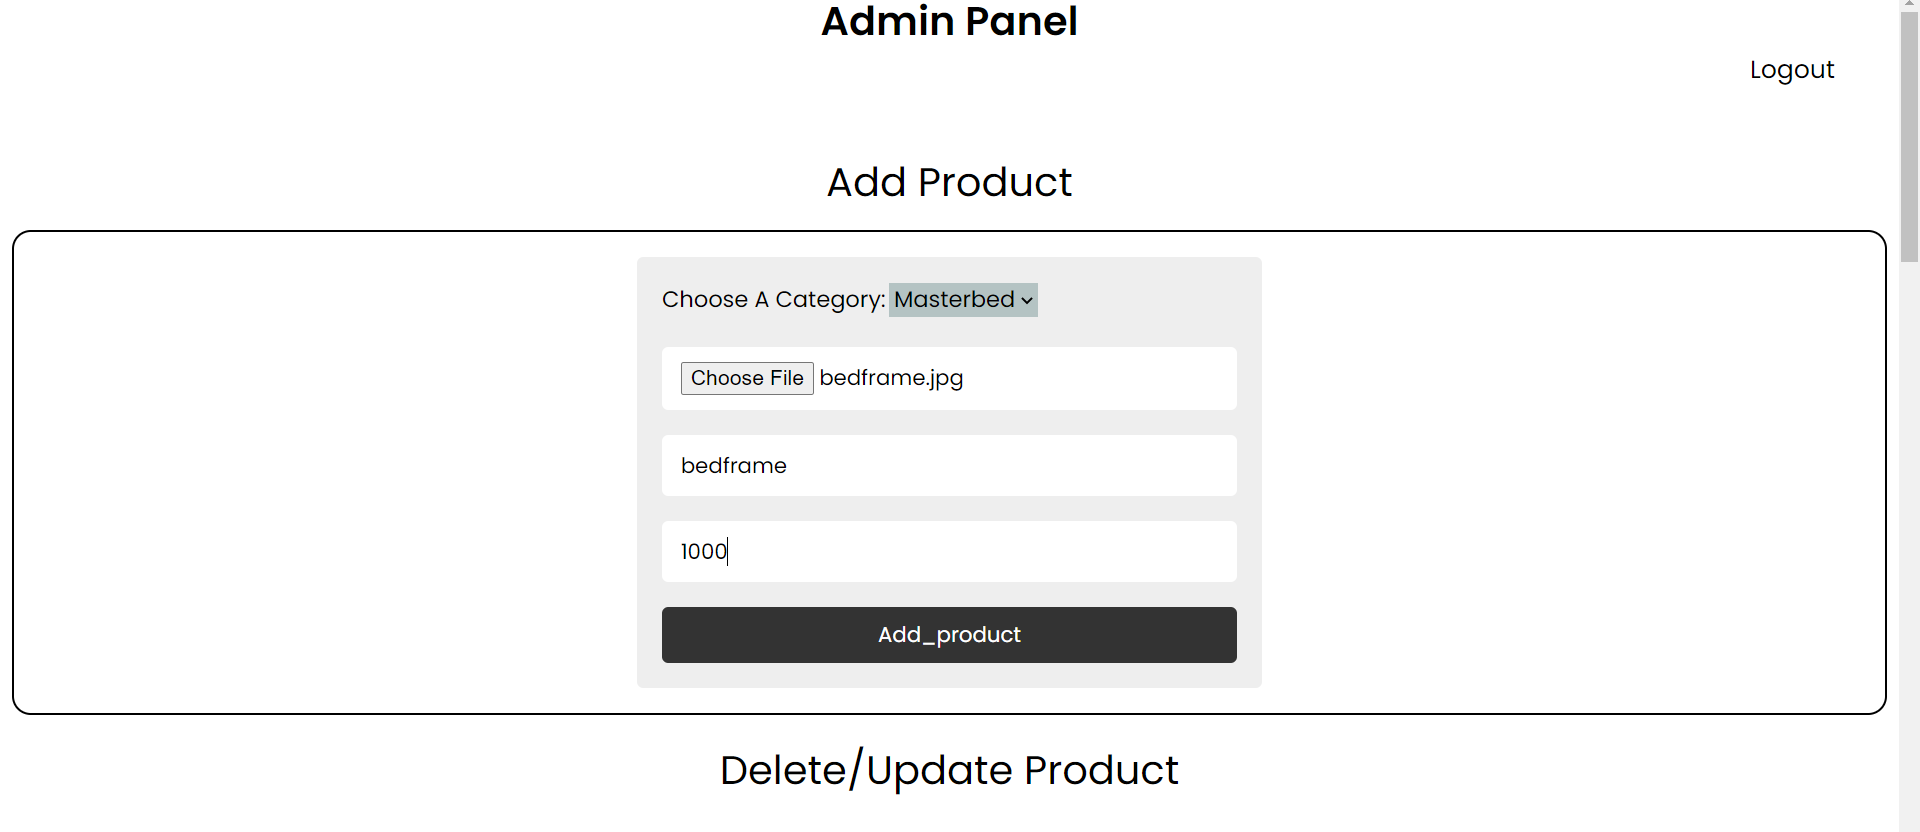
Task: Click the Add Product section heading
Action: pos(949,182)
